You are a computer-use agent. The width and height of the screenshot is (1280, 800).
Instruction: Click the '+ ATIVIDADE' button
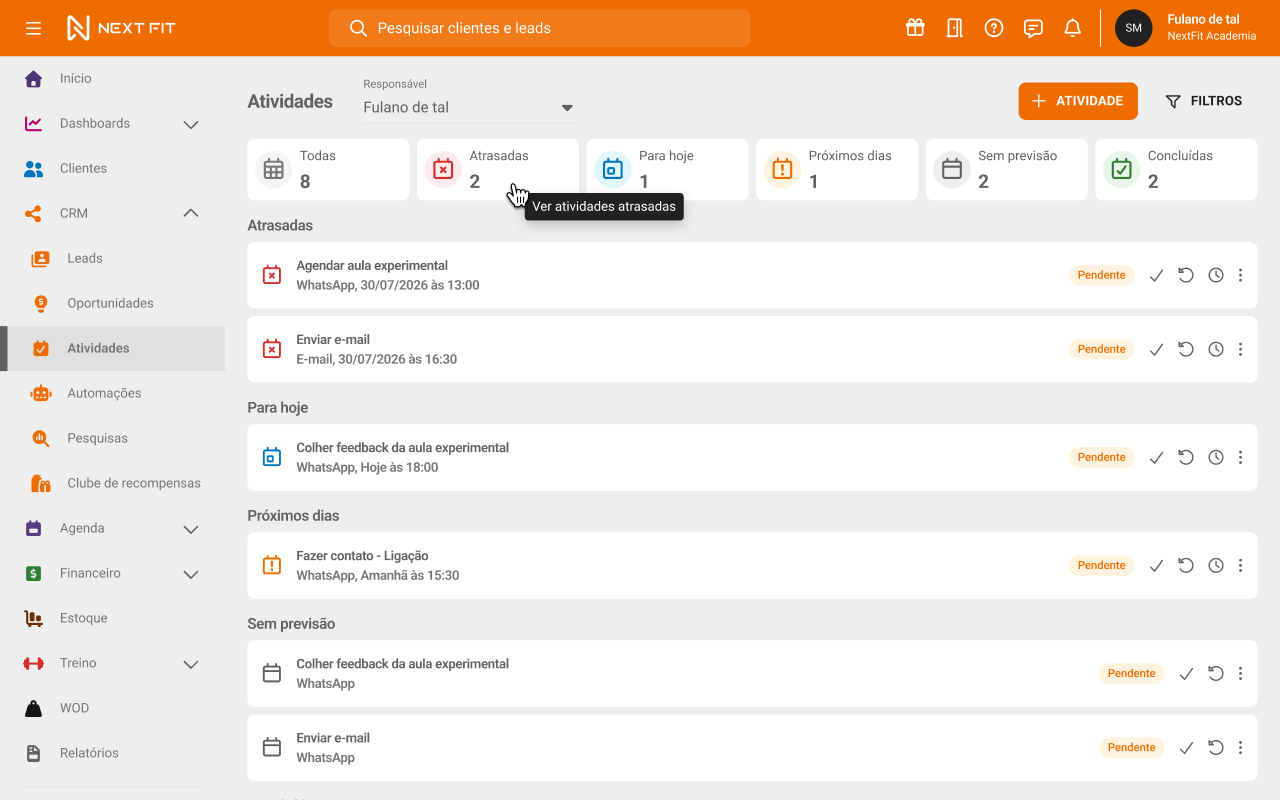(x=1078, y=101)
